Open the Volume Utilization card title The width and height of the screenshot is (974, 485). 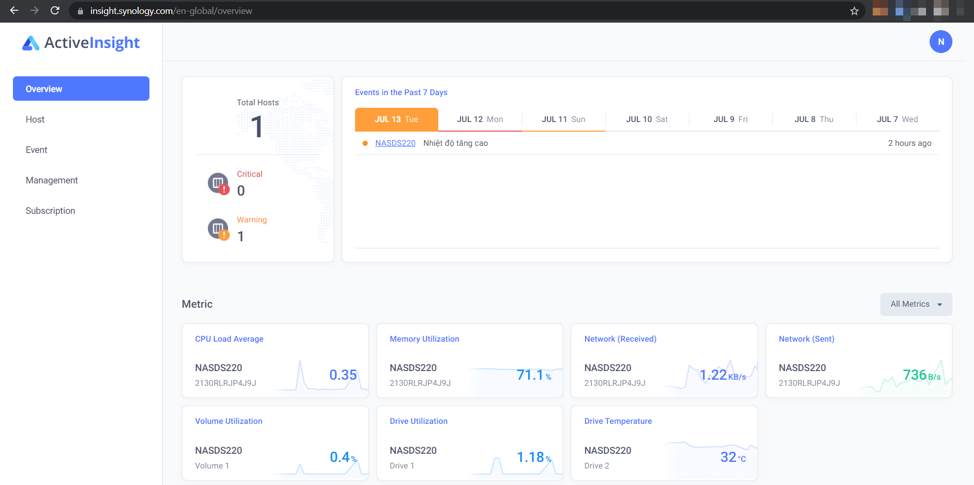(229, 421)
